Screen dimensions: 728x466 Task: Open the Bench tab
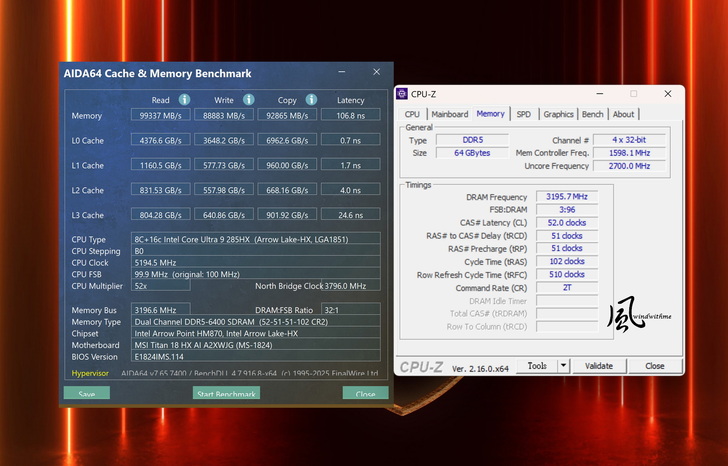coord(592,114)
